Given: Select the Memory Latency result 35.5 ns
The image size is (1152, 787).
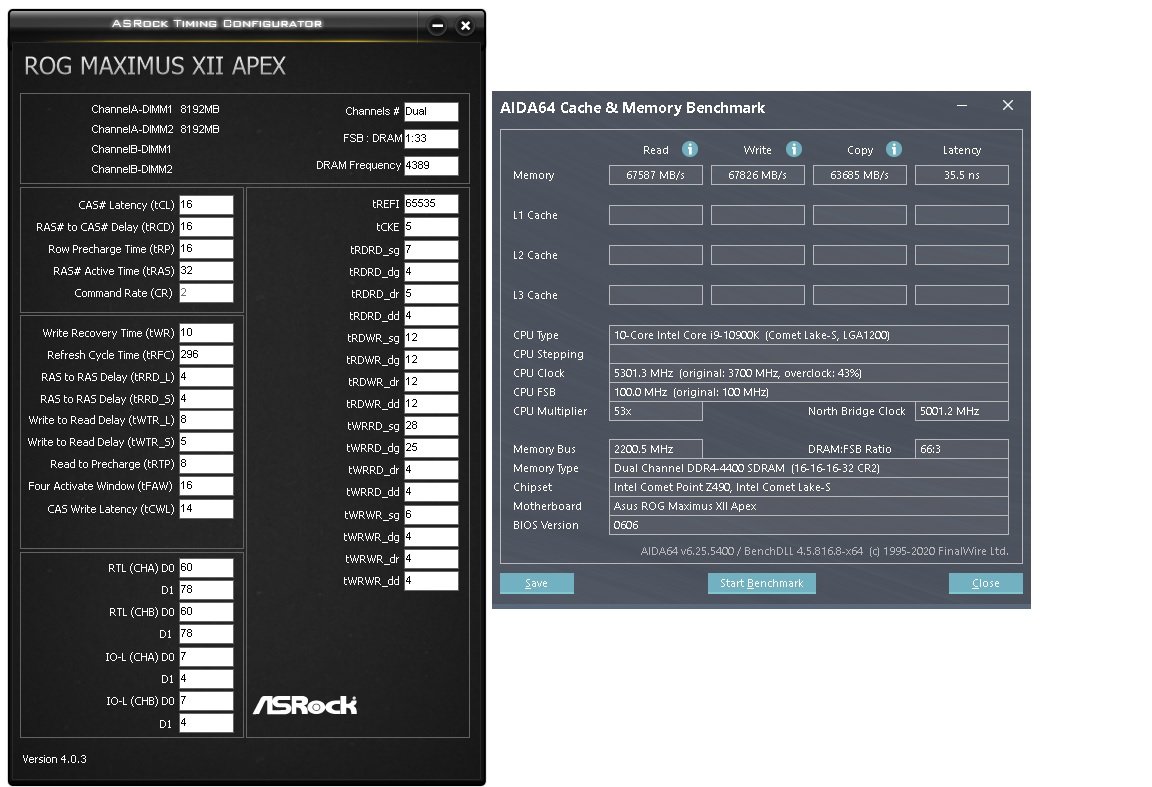Looking at the screenshot, I should 962,175.
